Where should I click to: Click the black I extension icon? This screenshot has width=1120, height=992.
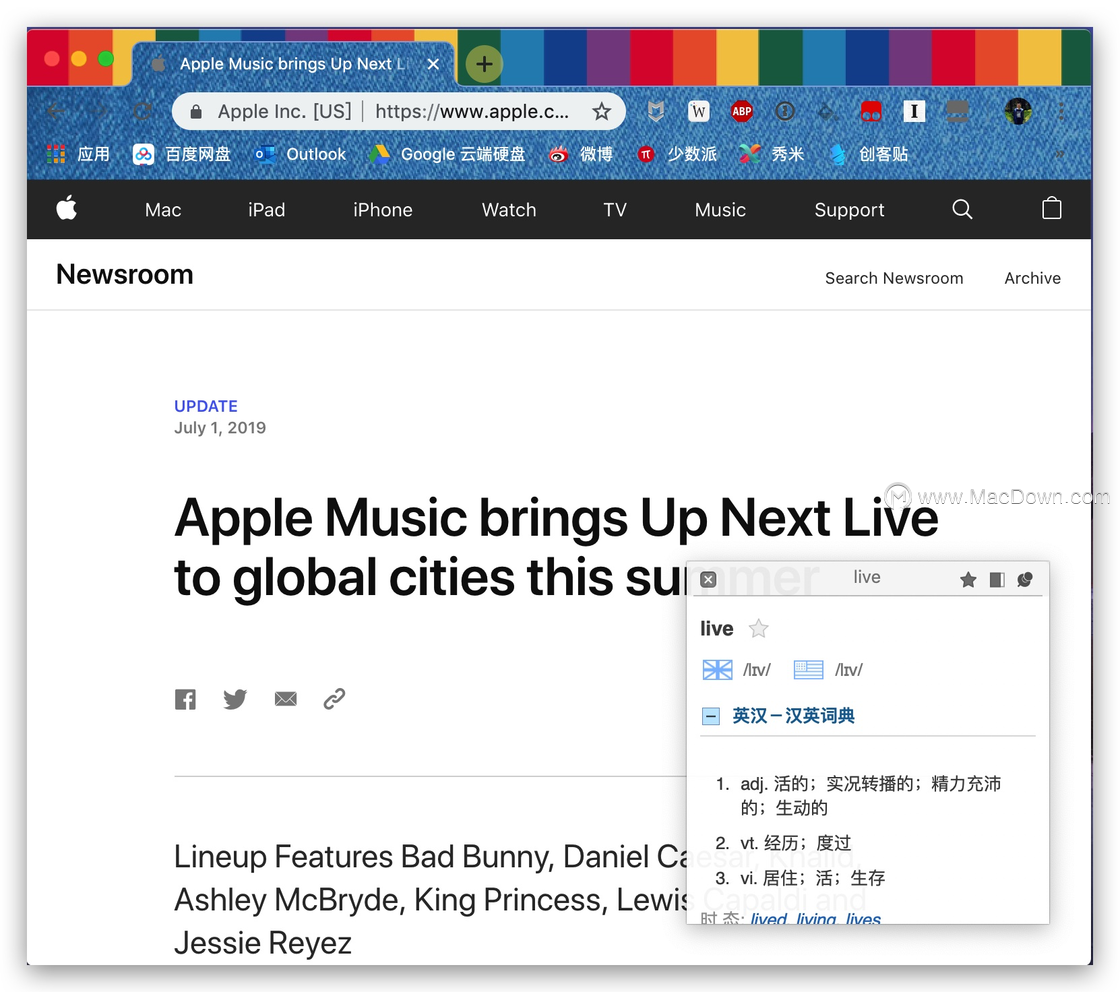pyautogui.click(x=914, y=111)
